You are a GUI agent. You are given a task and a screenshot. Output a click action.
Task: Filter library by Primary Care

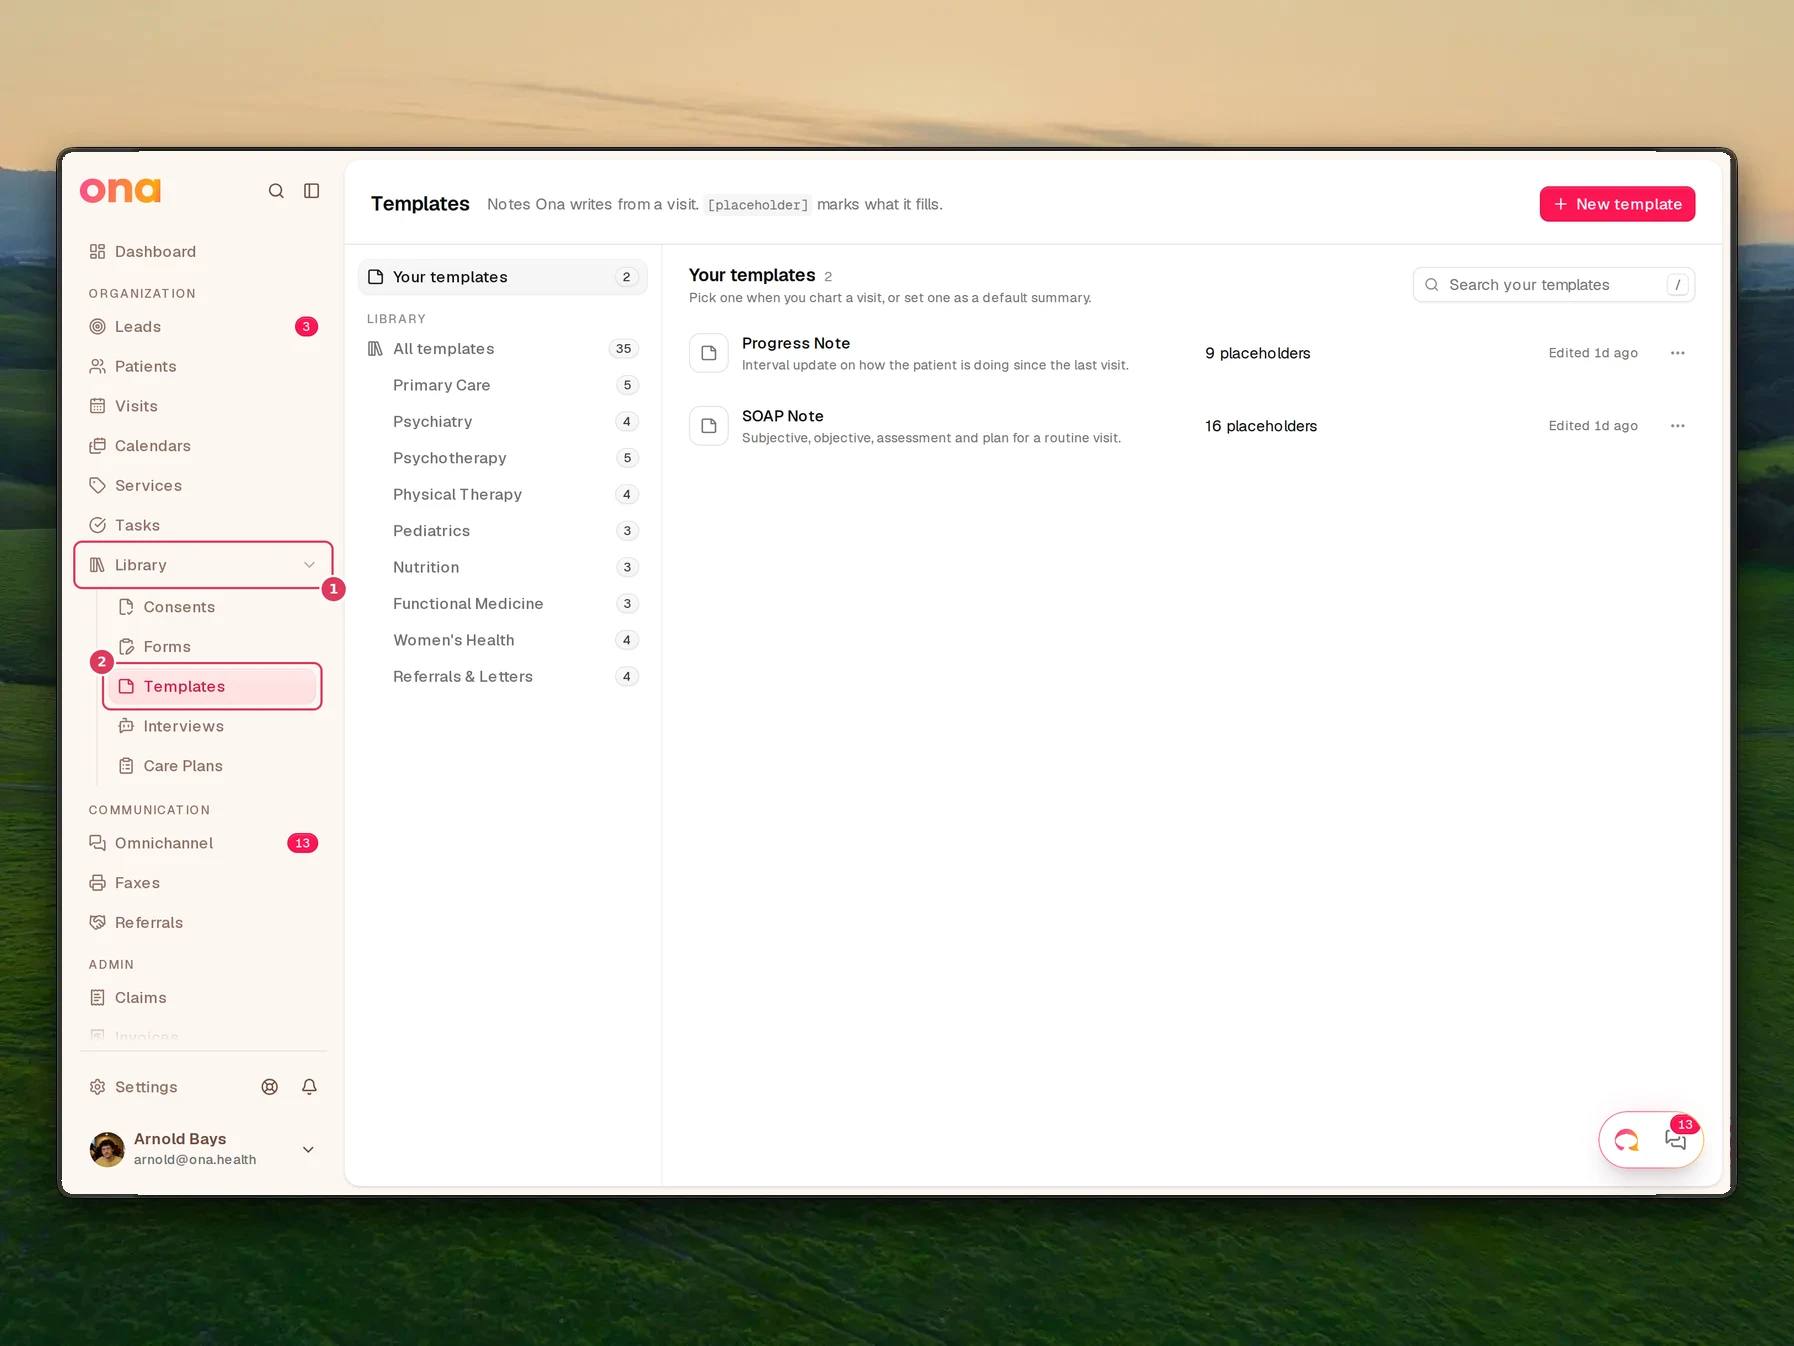pyautogui.click(x=503, y=385)
